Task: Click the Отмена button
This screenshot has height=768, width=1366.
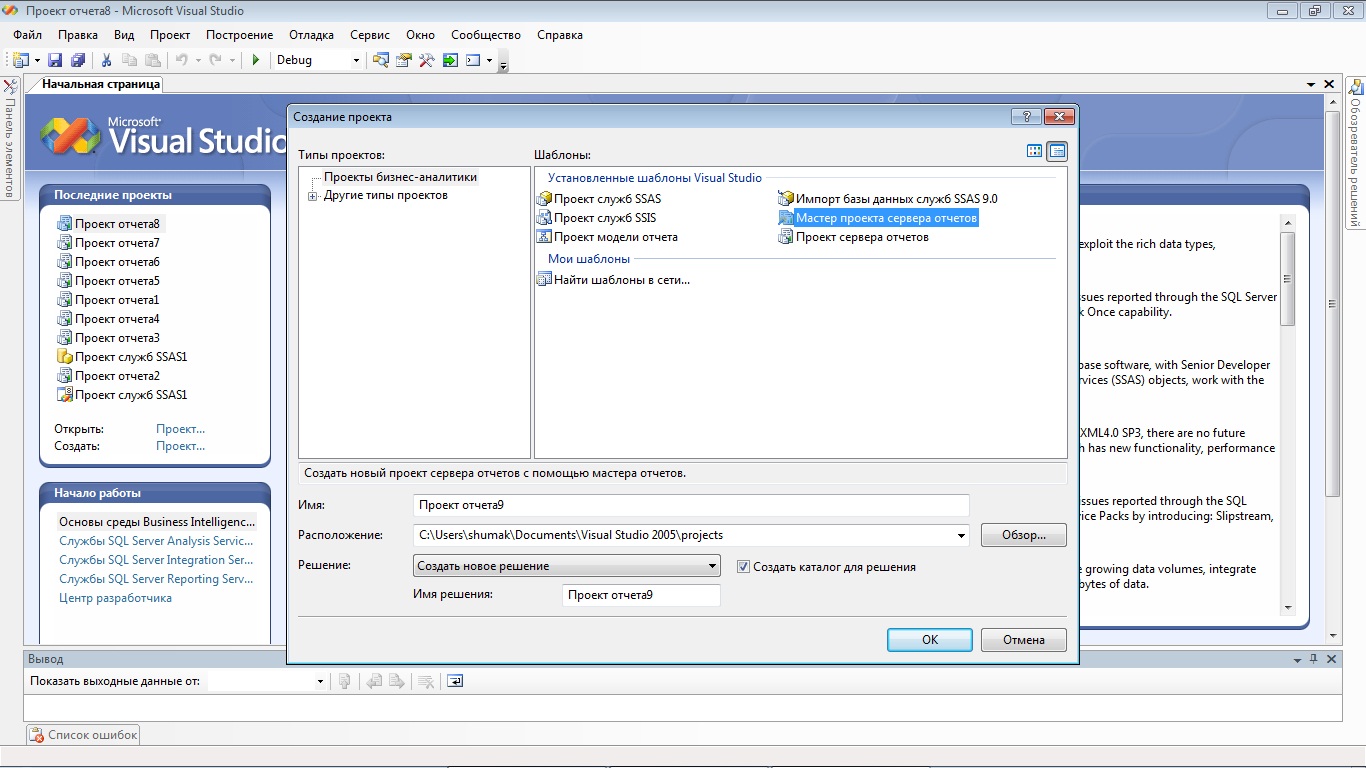Action: [1024, 639]
